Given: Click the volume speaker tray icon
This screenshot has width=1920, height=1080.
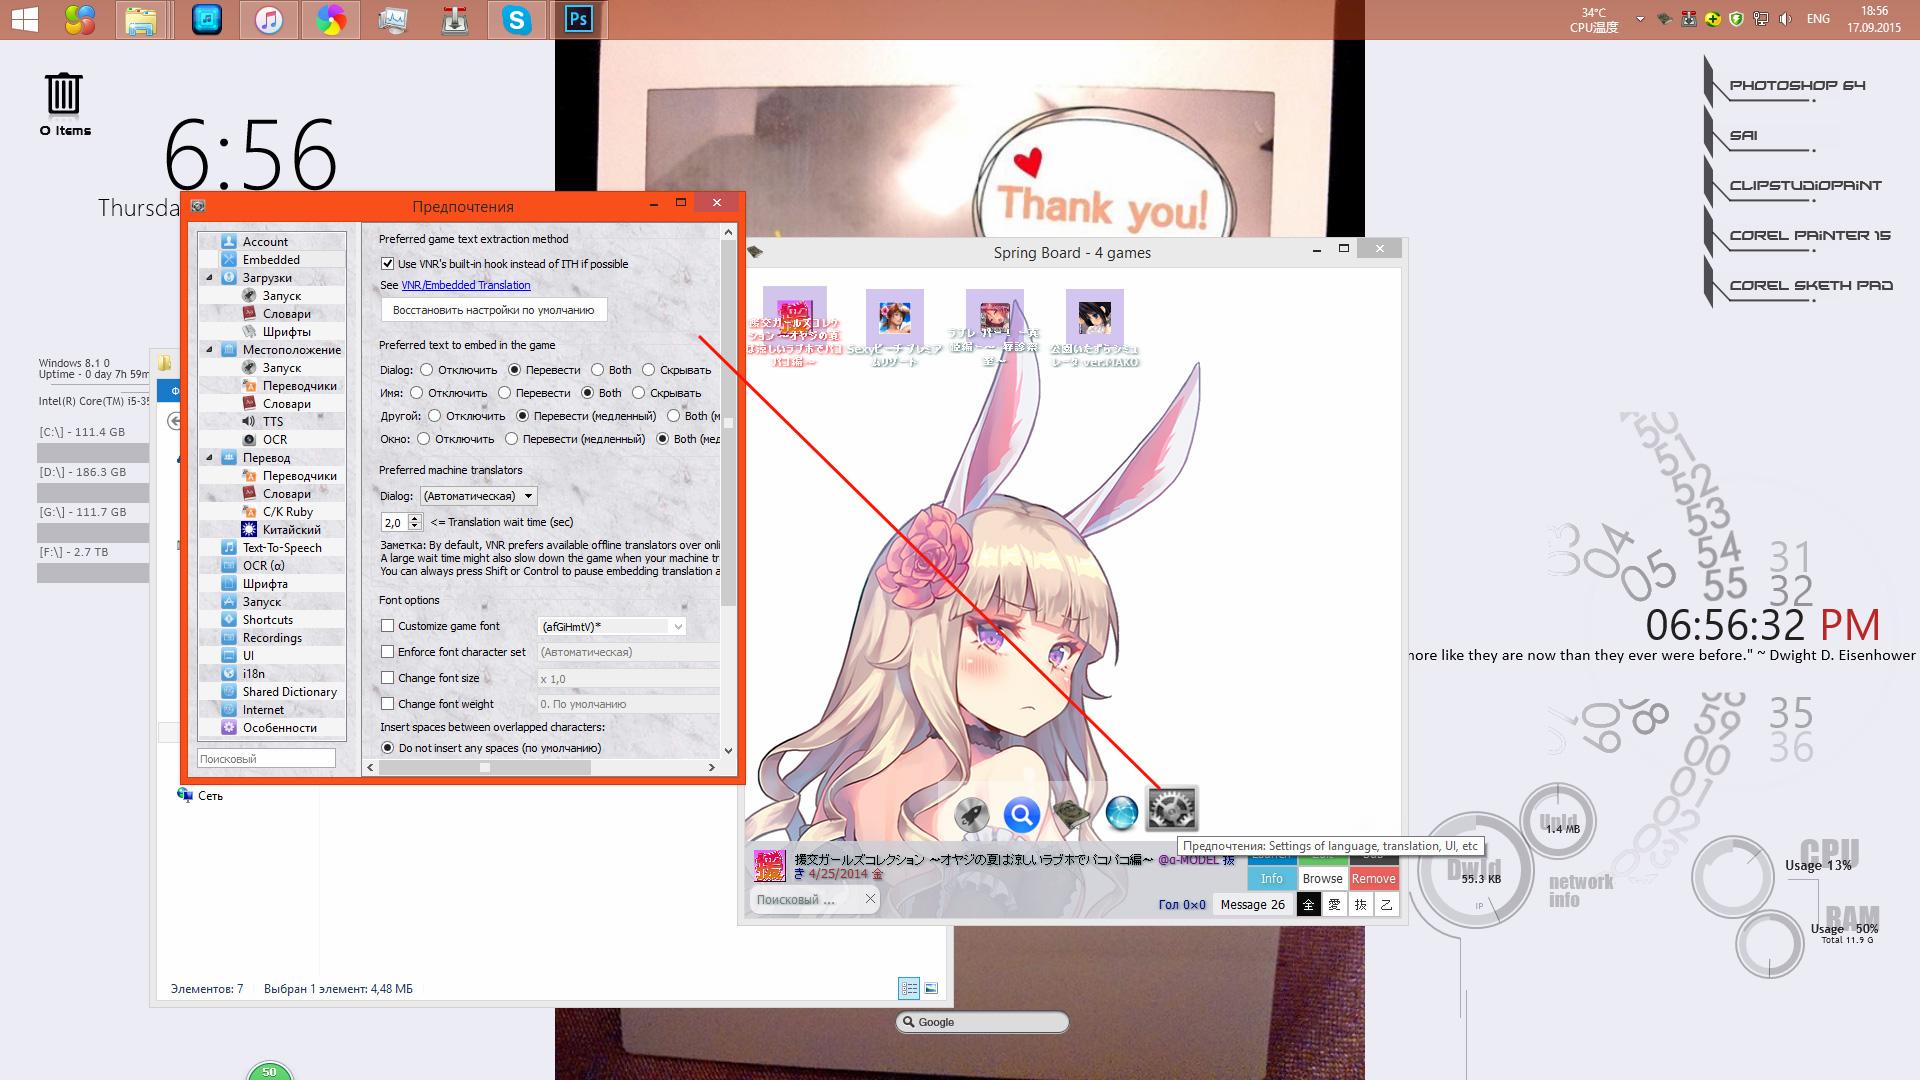Looking at the screenshot, I should pos(1786,19).
